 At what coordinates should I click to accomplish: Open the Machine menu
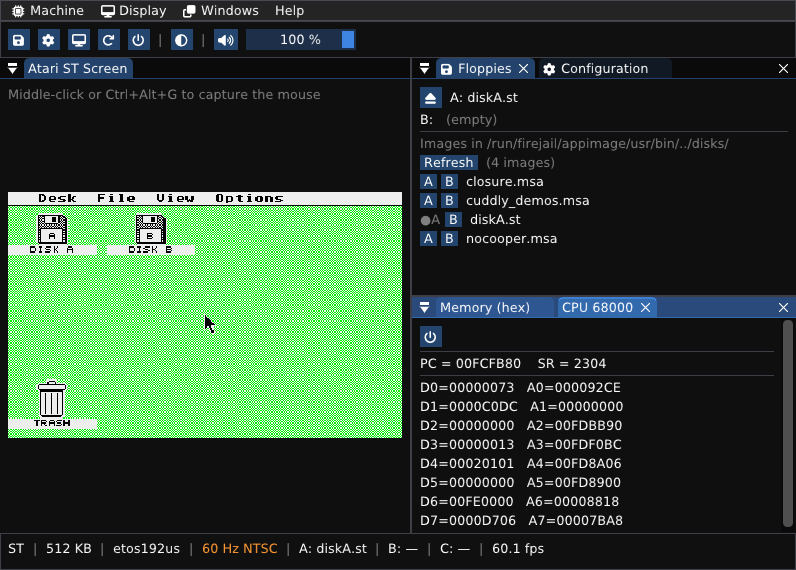click(48, 11)
